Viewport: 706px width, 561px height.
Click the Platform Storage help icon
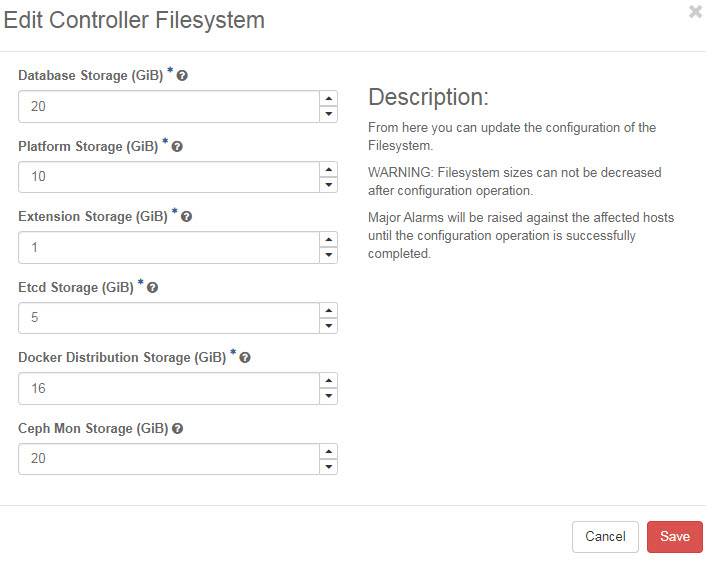pyautogui.click(x=177, y=146)
